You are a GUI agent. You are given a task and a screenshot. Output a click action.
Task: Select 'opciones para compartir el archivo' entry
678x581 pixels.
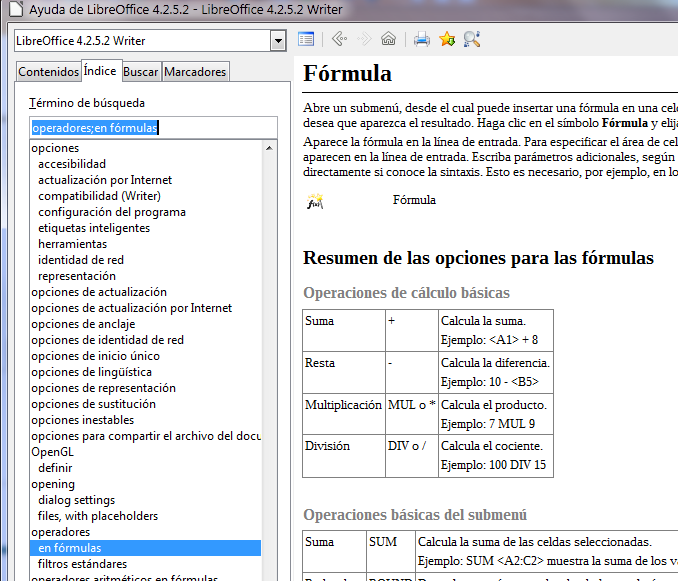point(146,436)
